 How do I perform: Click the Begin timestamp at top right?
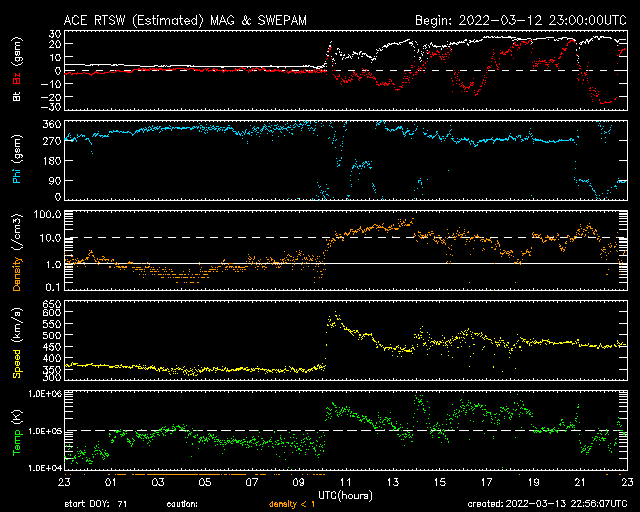[521, 19]
